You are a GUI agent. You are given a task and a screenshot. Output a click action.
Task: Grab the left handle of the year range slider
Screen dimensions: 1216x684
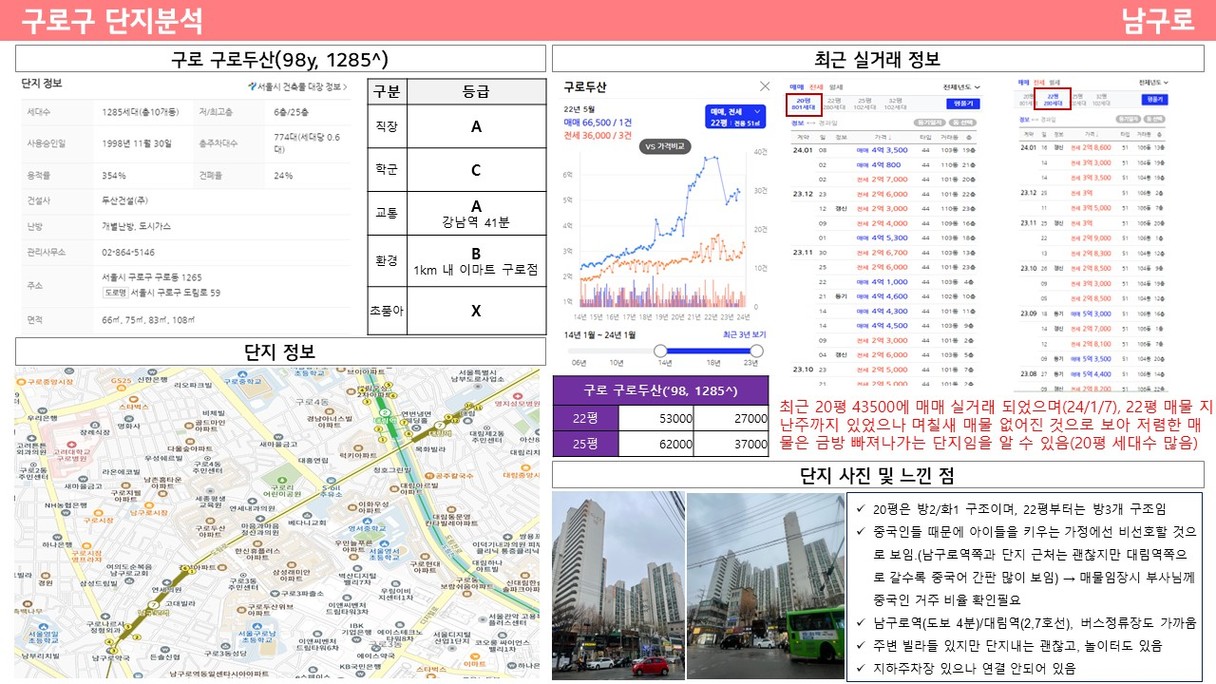(660, 350)
